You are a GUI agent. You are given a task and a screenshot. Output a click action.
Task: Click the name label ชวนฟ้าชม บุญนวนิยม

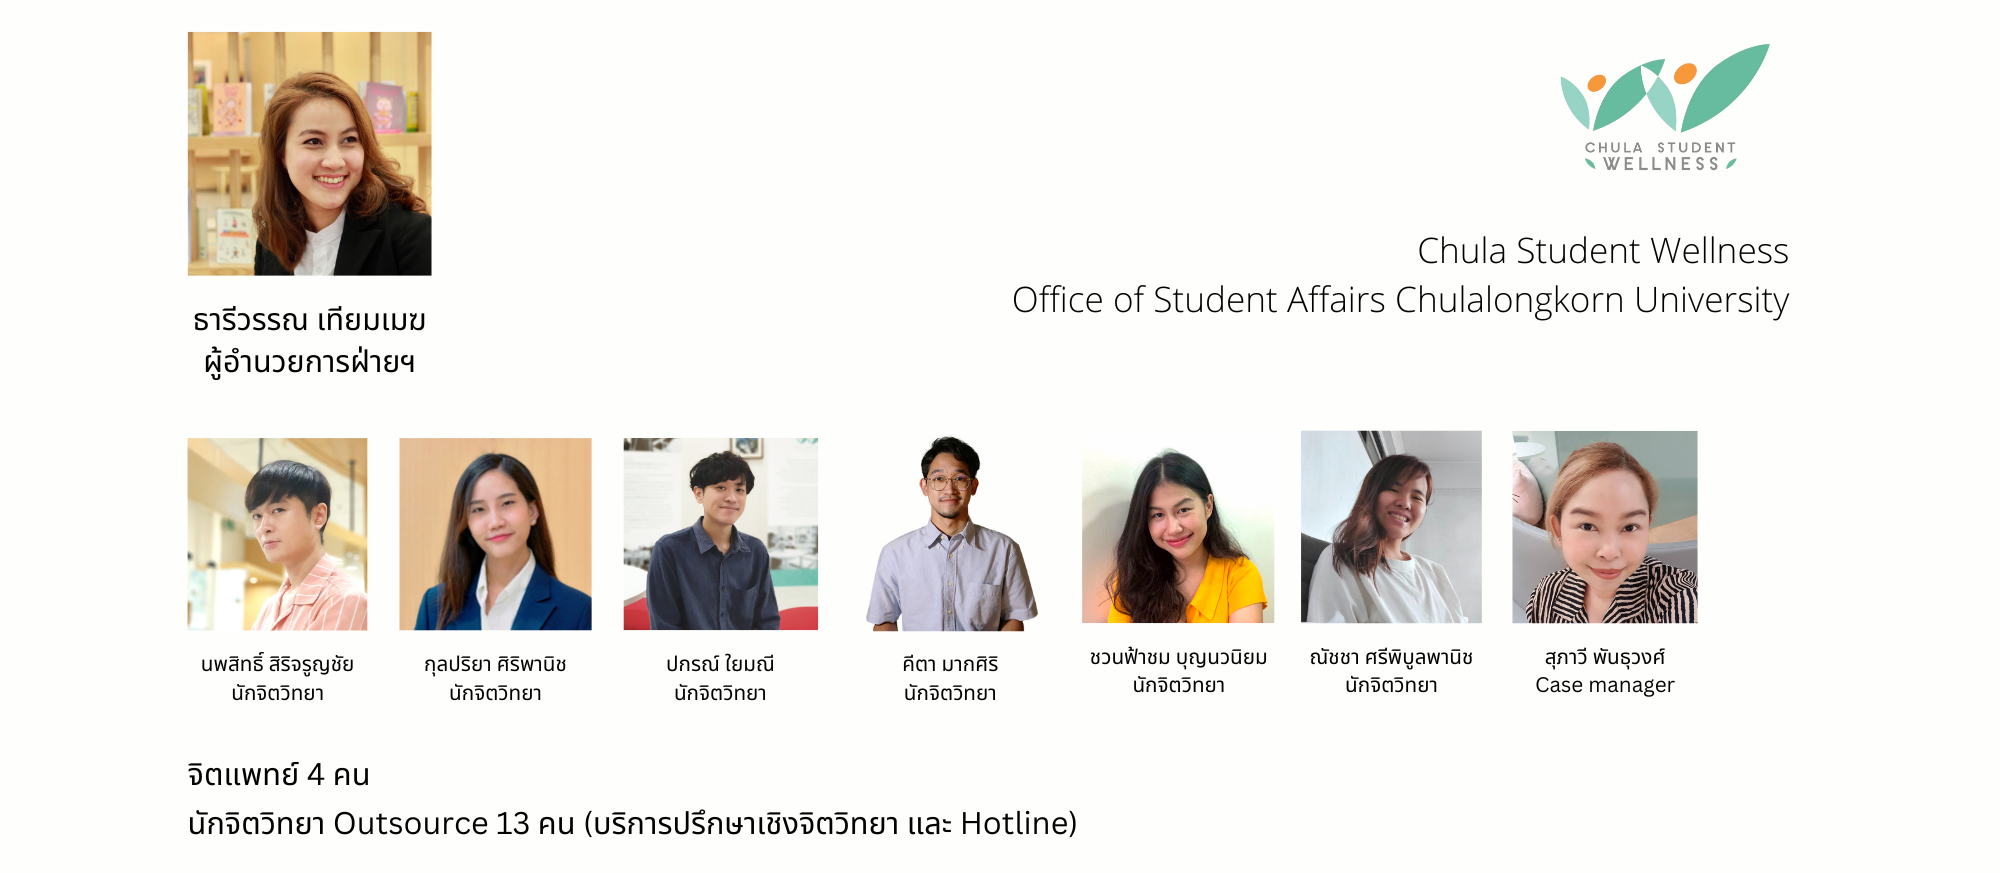pyautogui.click(x=1178, y=657)
